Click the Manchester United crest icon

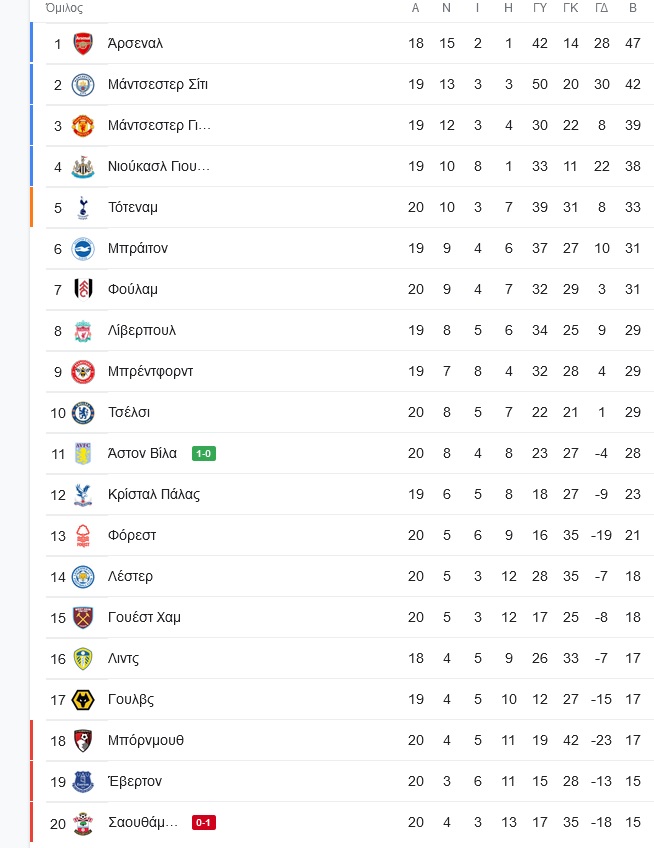click(83, 126)
